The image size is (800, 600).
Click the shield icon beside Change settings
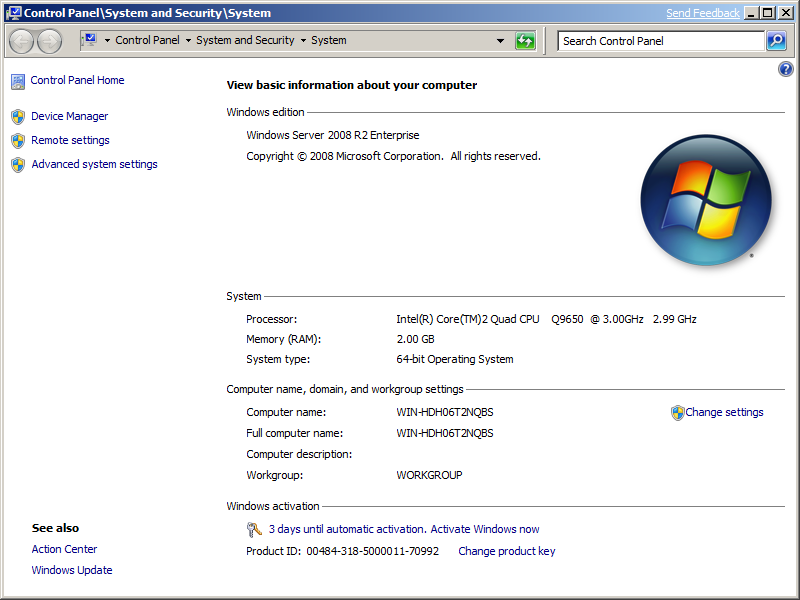tap(676, 412)
